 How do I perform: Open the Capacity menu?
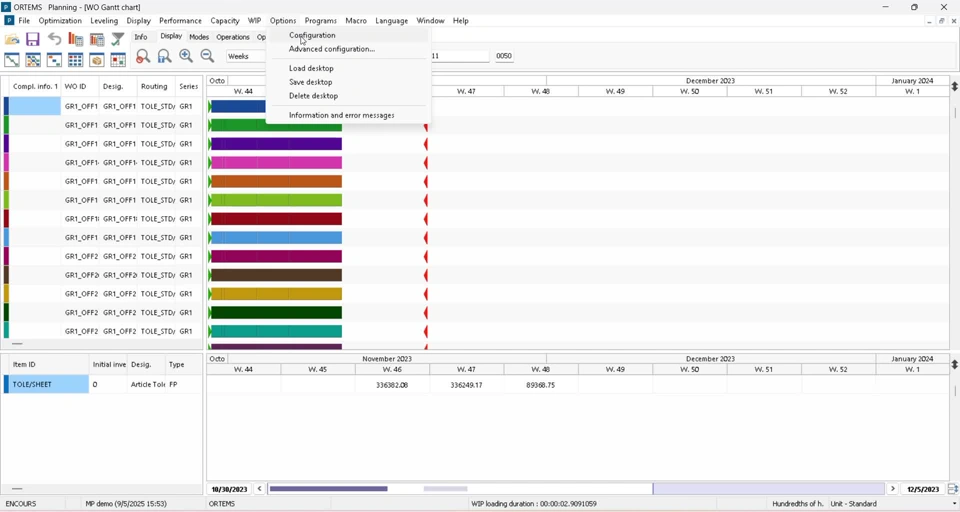[225, 21]
